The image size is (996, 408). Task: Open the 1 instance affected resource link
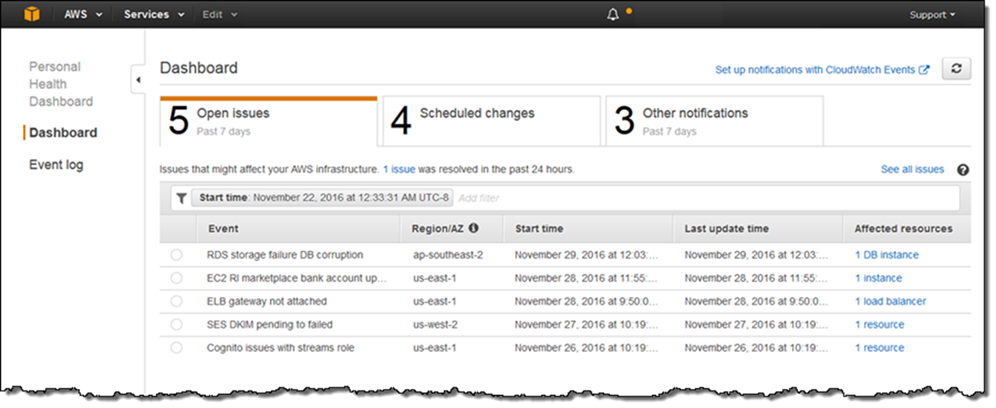pos(878,278)
